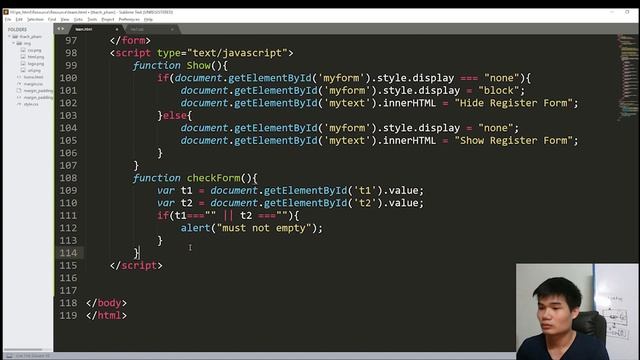
Task: Click the text/javascript type attribute value
Action: pyautogui.click(x=237, y=53)
